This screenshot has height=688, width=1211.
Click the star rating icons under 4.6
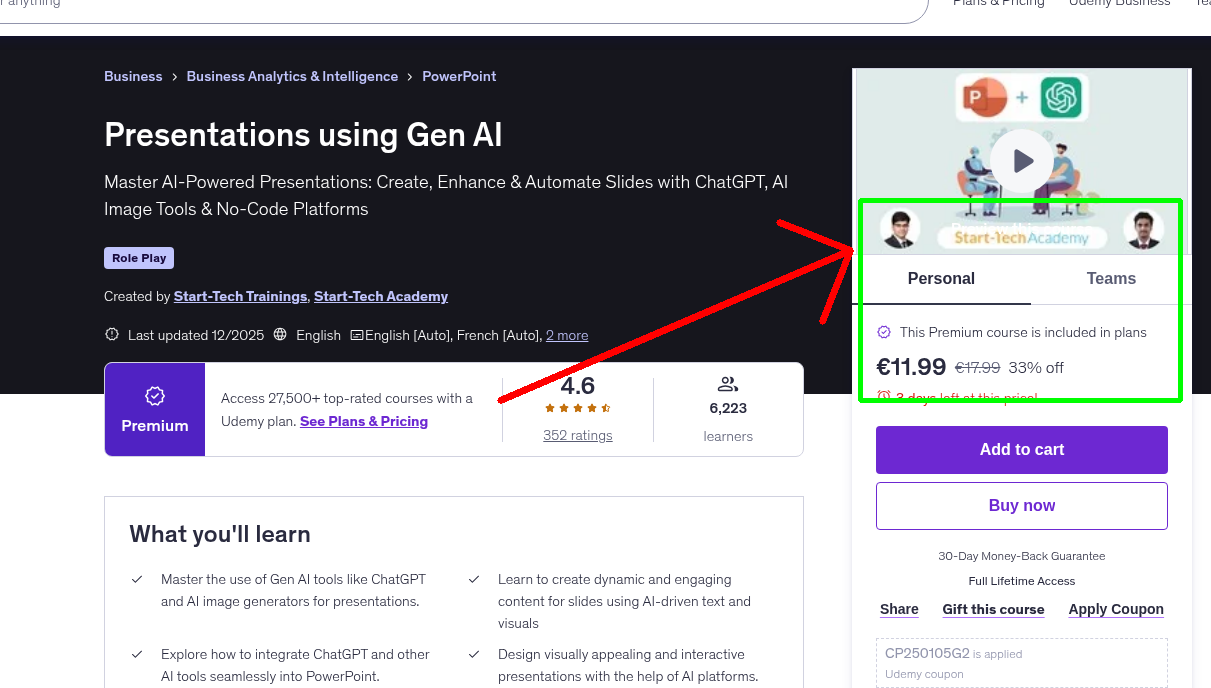pyautogui.click(x=577, y=407)
